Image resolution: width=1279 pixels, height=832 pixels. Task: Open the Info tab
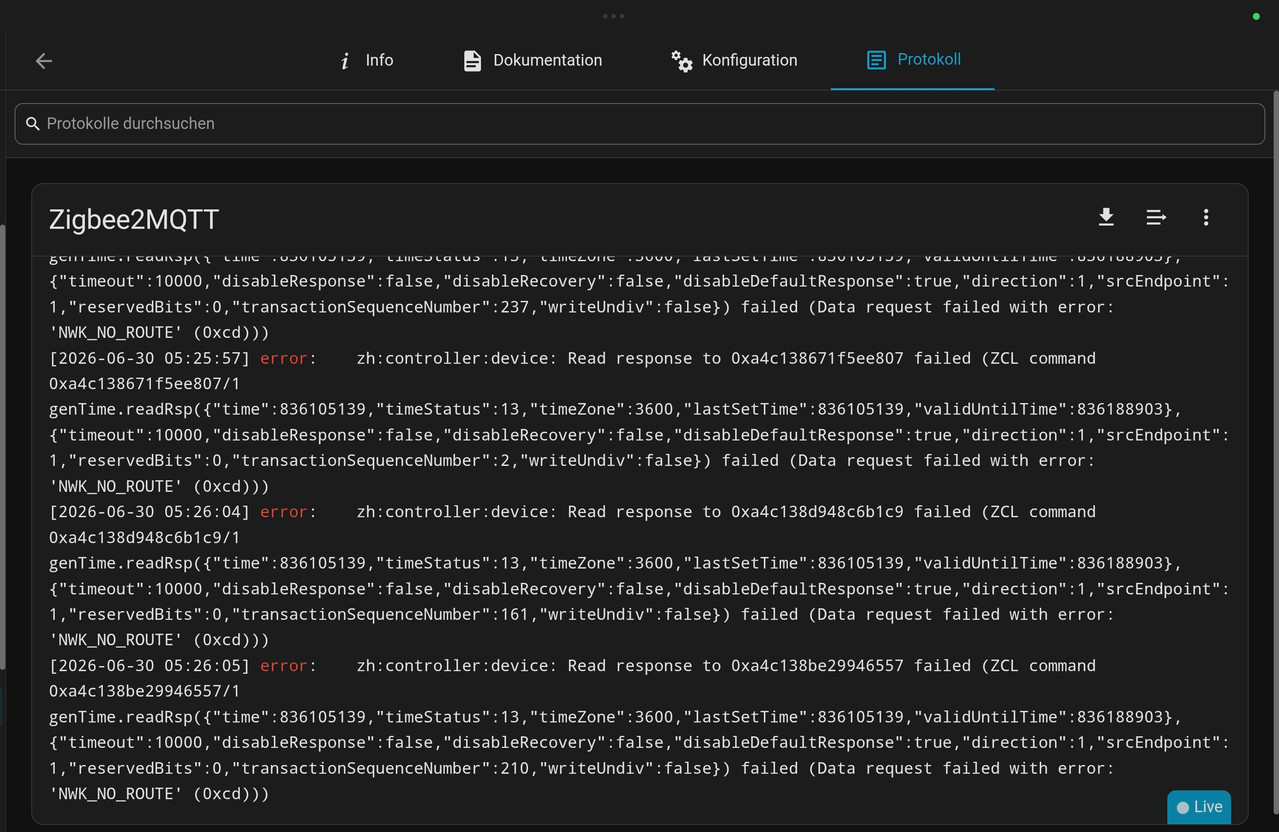click(366, 60)
